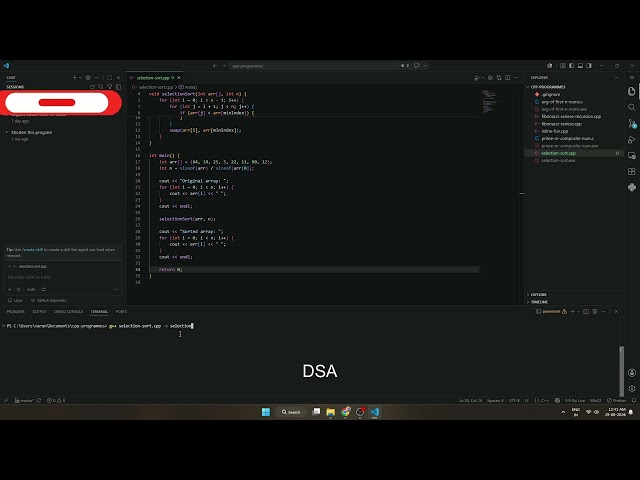The image size is (640, 480).
Task: Click the gear icon in editor toolbar
Action: point(490,78)
